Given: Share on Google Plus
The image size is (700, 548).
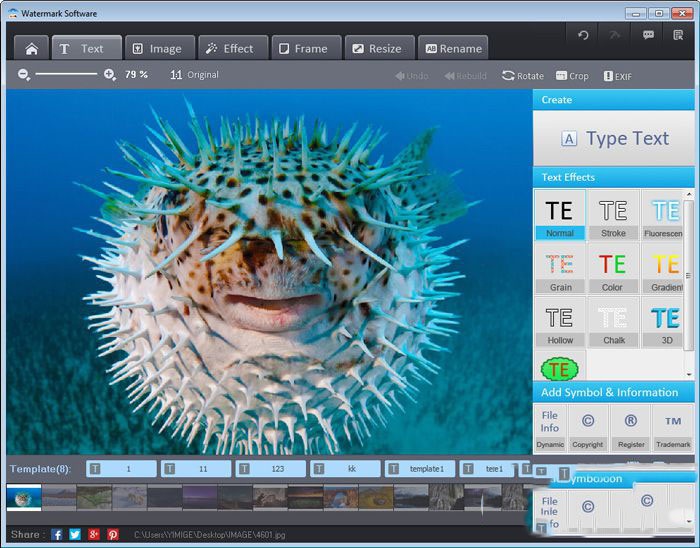Looking at the screenshot, I should coord(94,534).
